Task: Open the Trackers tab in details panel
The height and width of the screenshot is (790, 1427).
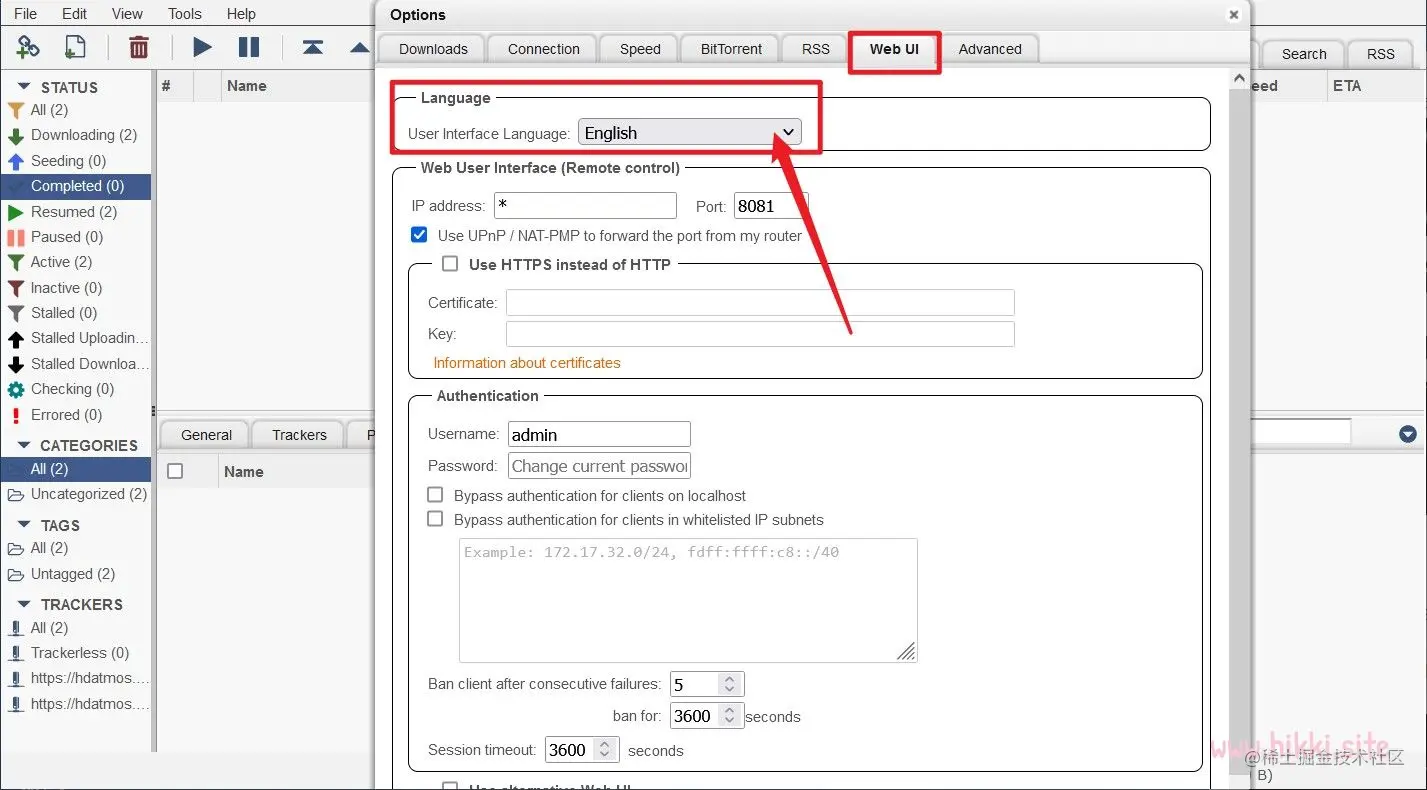Action: tap(299, 435)
